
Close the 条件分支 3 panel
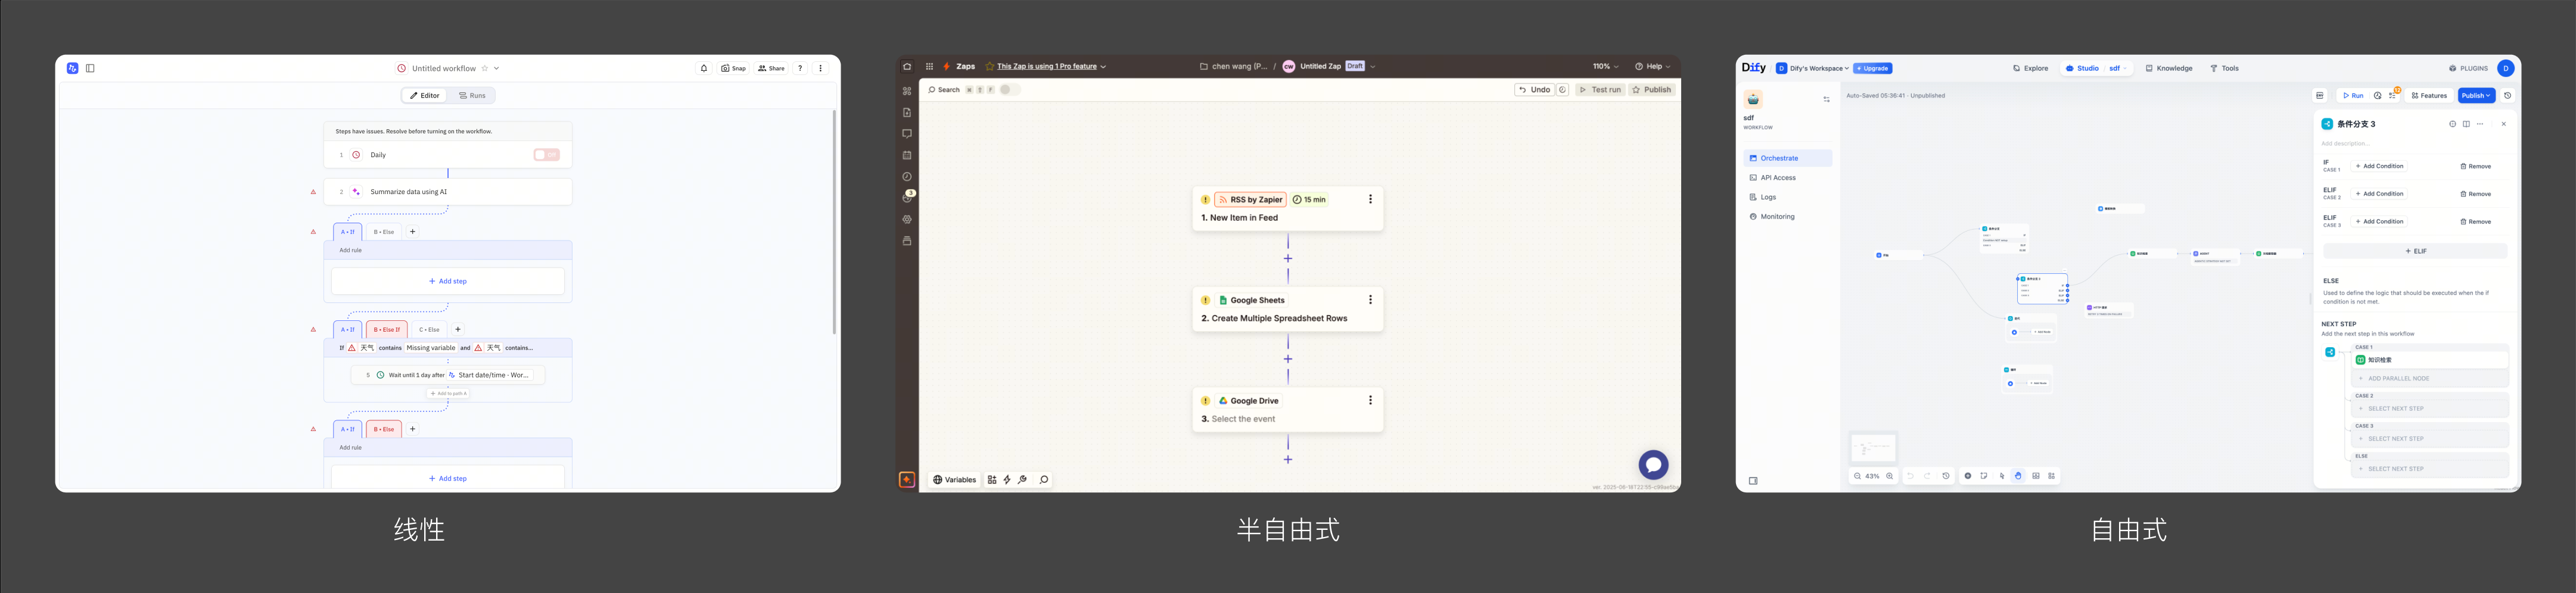pos(2504,124)
